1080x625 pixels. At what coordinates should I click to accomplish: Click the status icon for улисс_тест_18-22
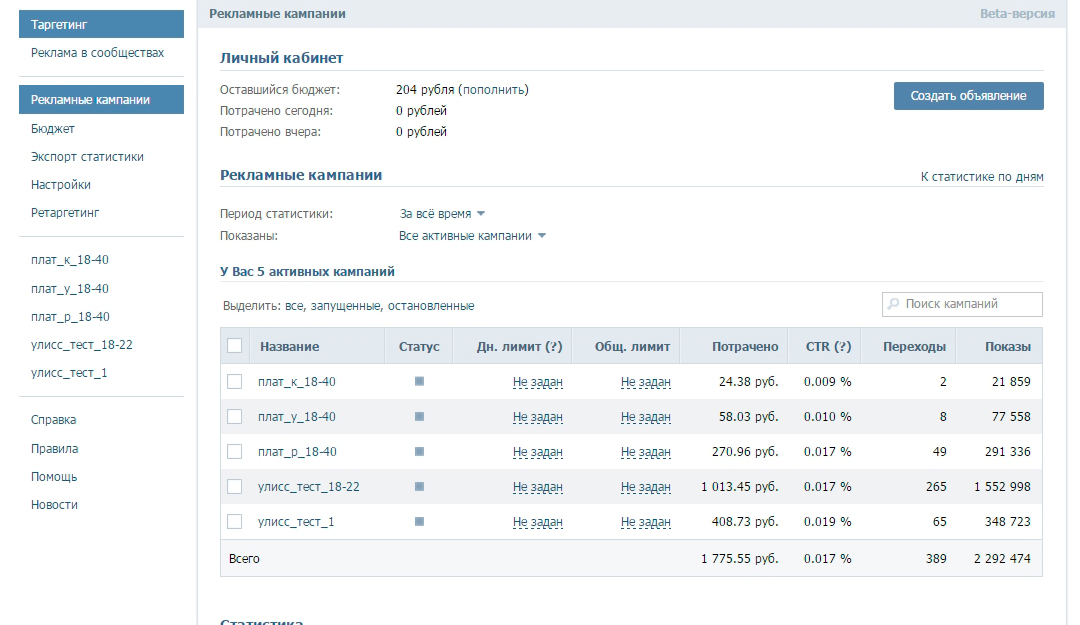point(419,486)
